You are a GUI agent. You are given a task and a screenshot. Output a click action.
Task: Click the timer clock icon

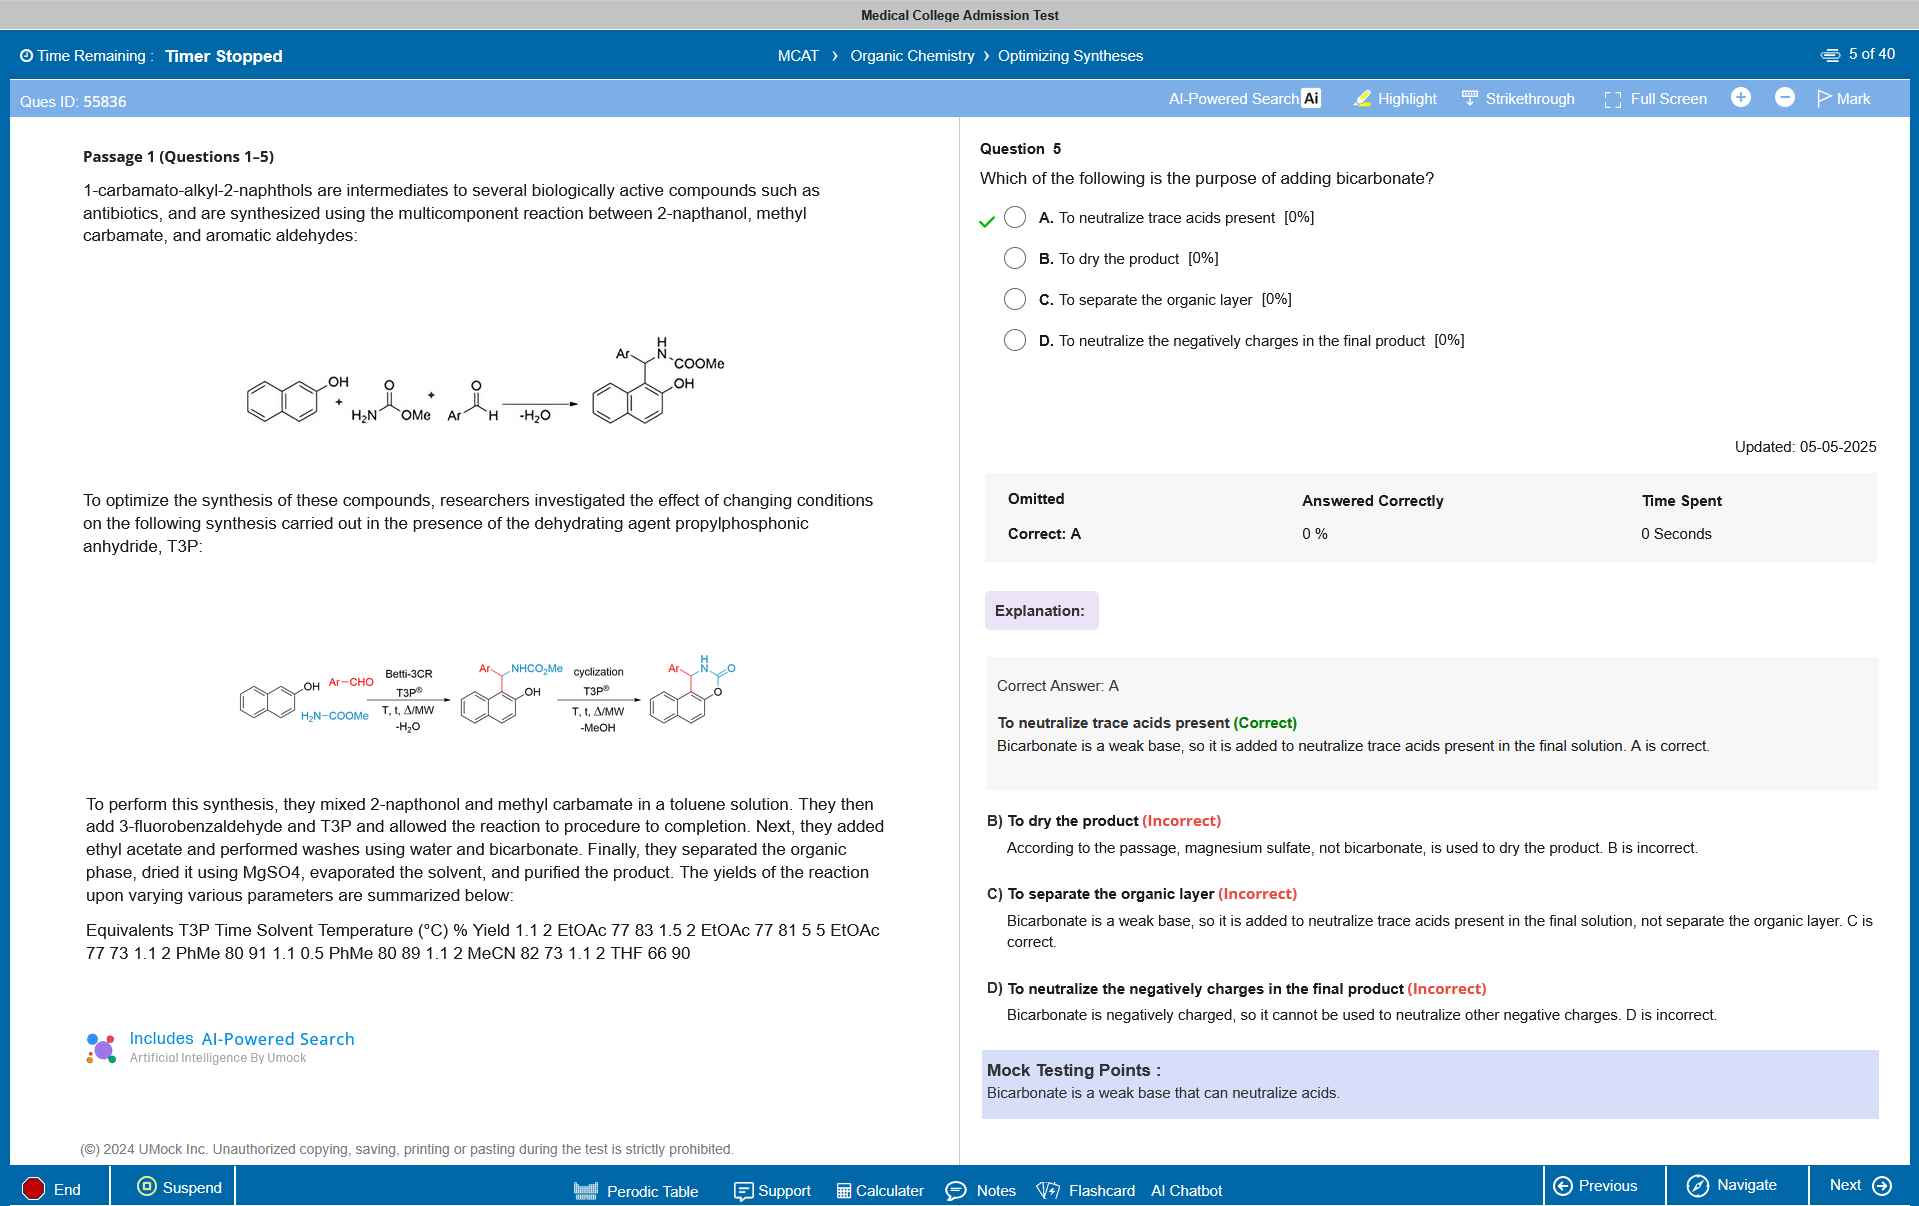click(x=27, y=56)
